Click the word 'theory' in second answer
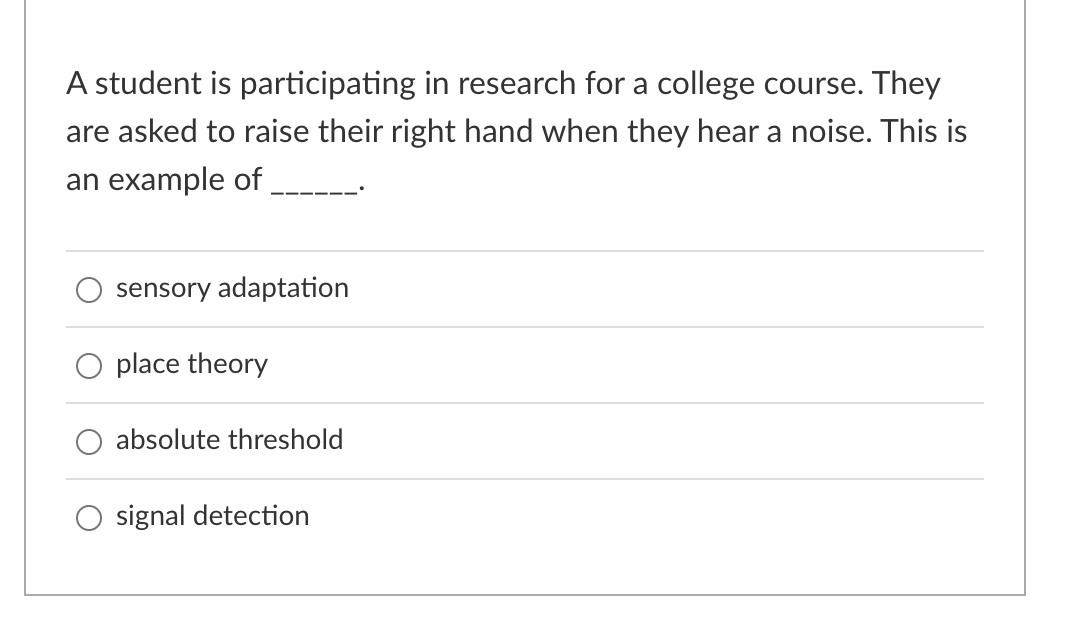Image resolution: width=1090 pixels, height=632 pixels. pyautogui.click(x=227, y=364)
